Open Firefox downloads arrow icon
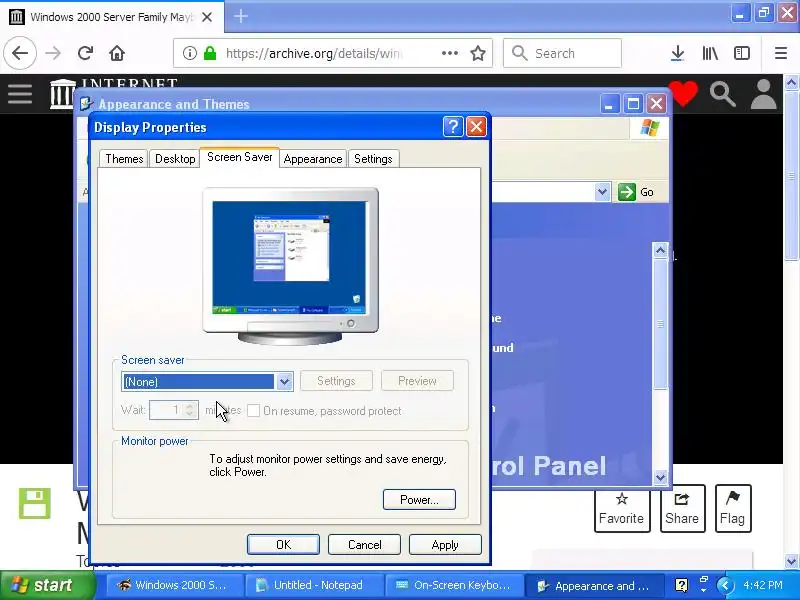Viewport: 800px width, 600px height. coord(677,53)
